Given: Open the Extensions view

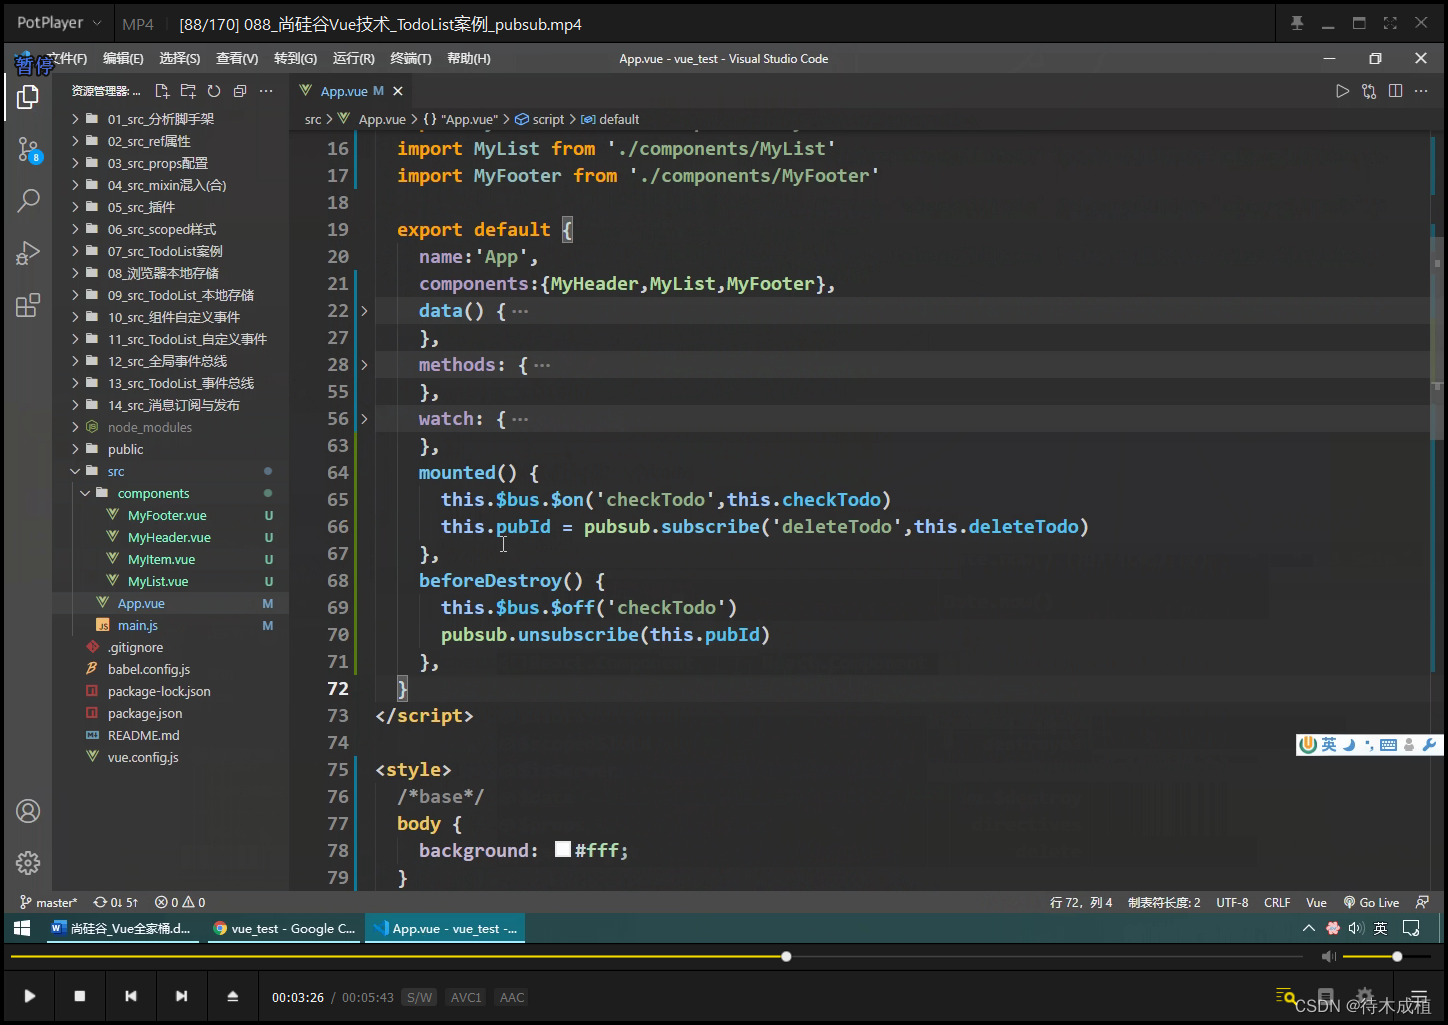Looking at the screenshot, I should 28,305.
